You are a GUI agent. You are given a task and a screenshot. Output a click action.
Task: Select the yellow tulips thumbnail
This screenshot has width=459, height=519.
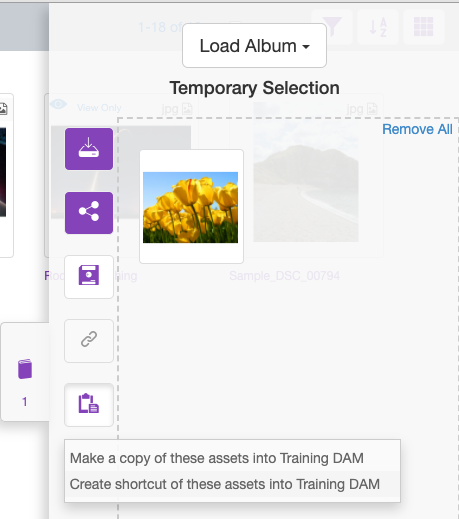[191, 207]
